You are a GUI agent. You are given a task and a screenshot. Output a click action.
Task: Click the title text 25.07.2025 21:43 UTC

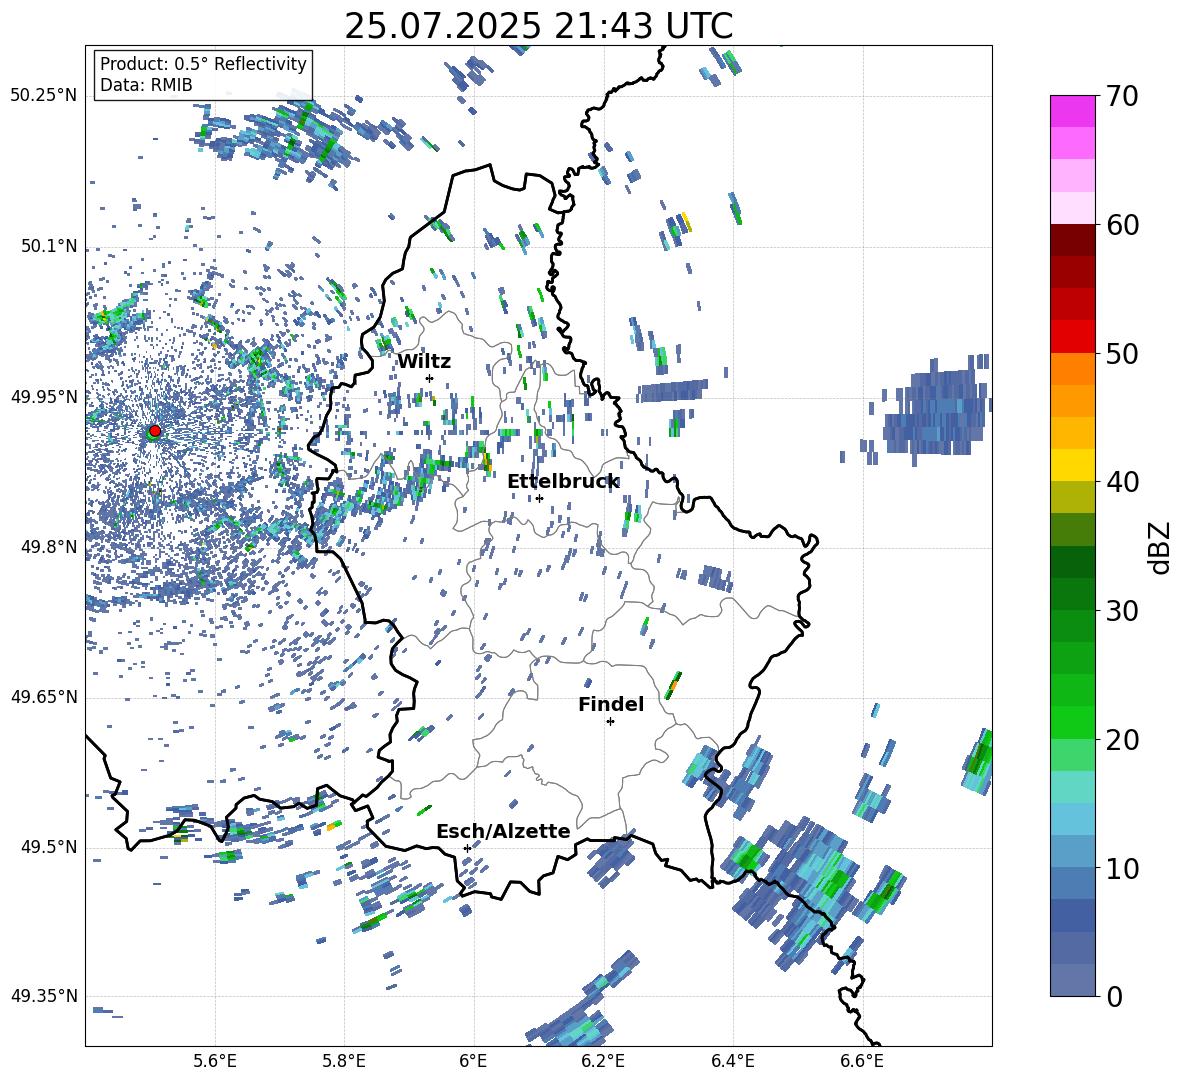tap(538, 26)
